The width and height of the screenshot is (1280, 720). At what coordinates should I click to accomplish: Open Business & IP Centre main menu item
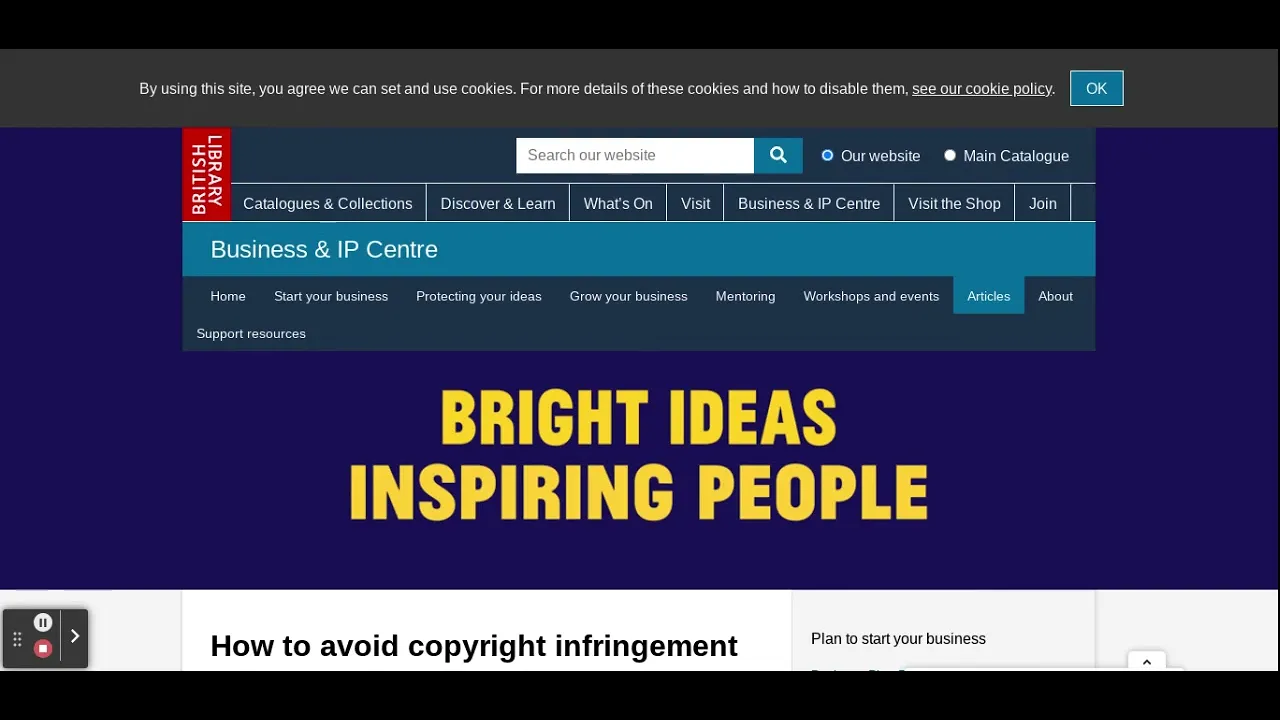coord(809,203)
